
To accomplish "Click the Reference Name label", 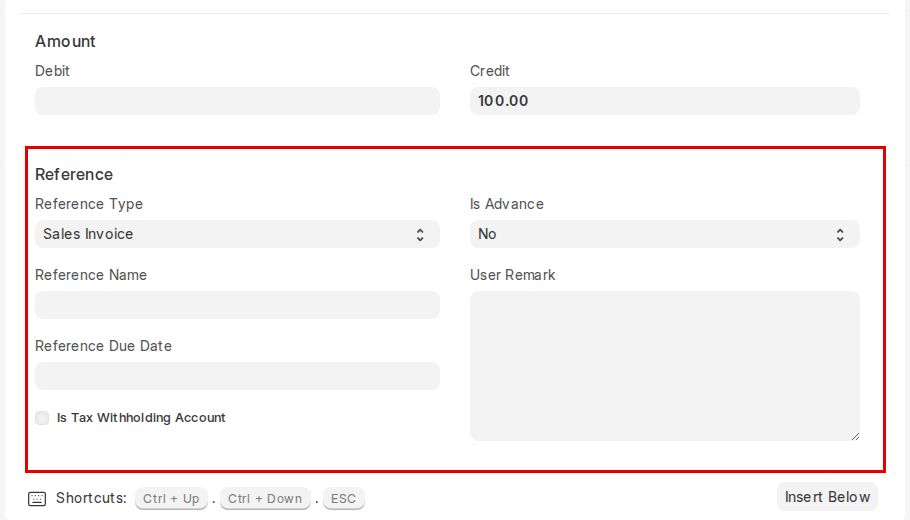I will click(91, 275).
